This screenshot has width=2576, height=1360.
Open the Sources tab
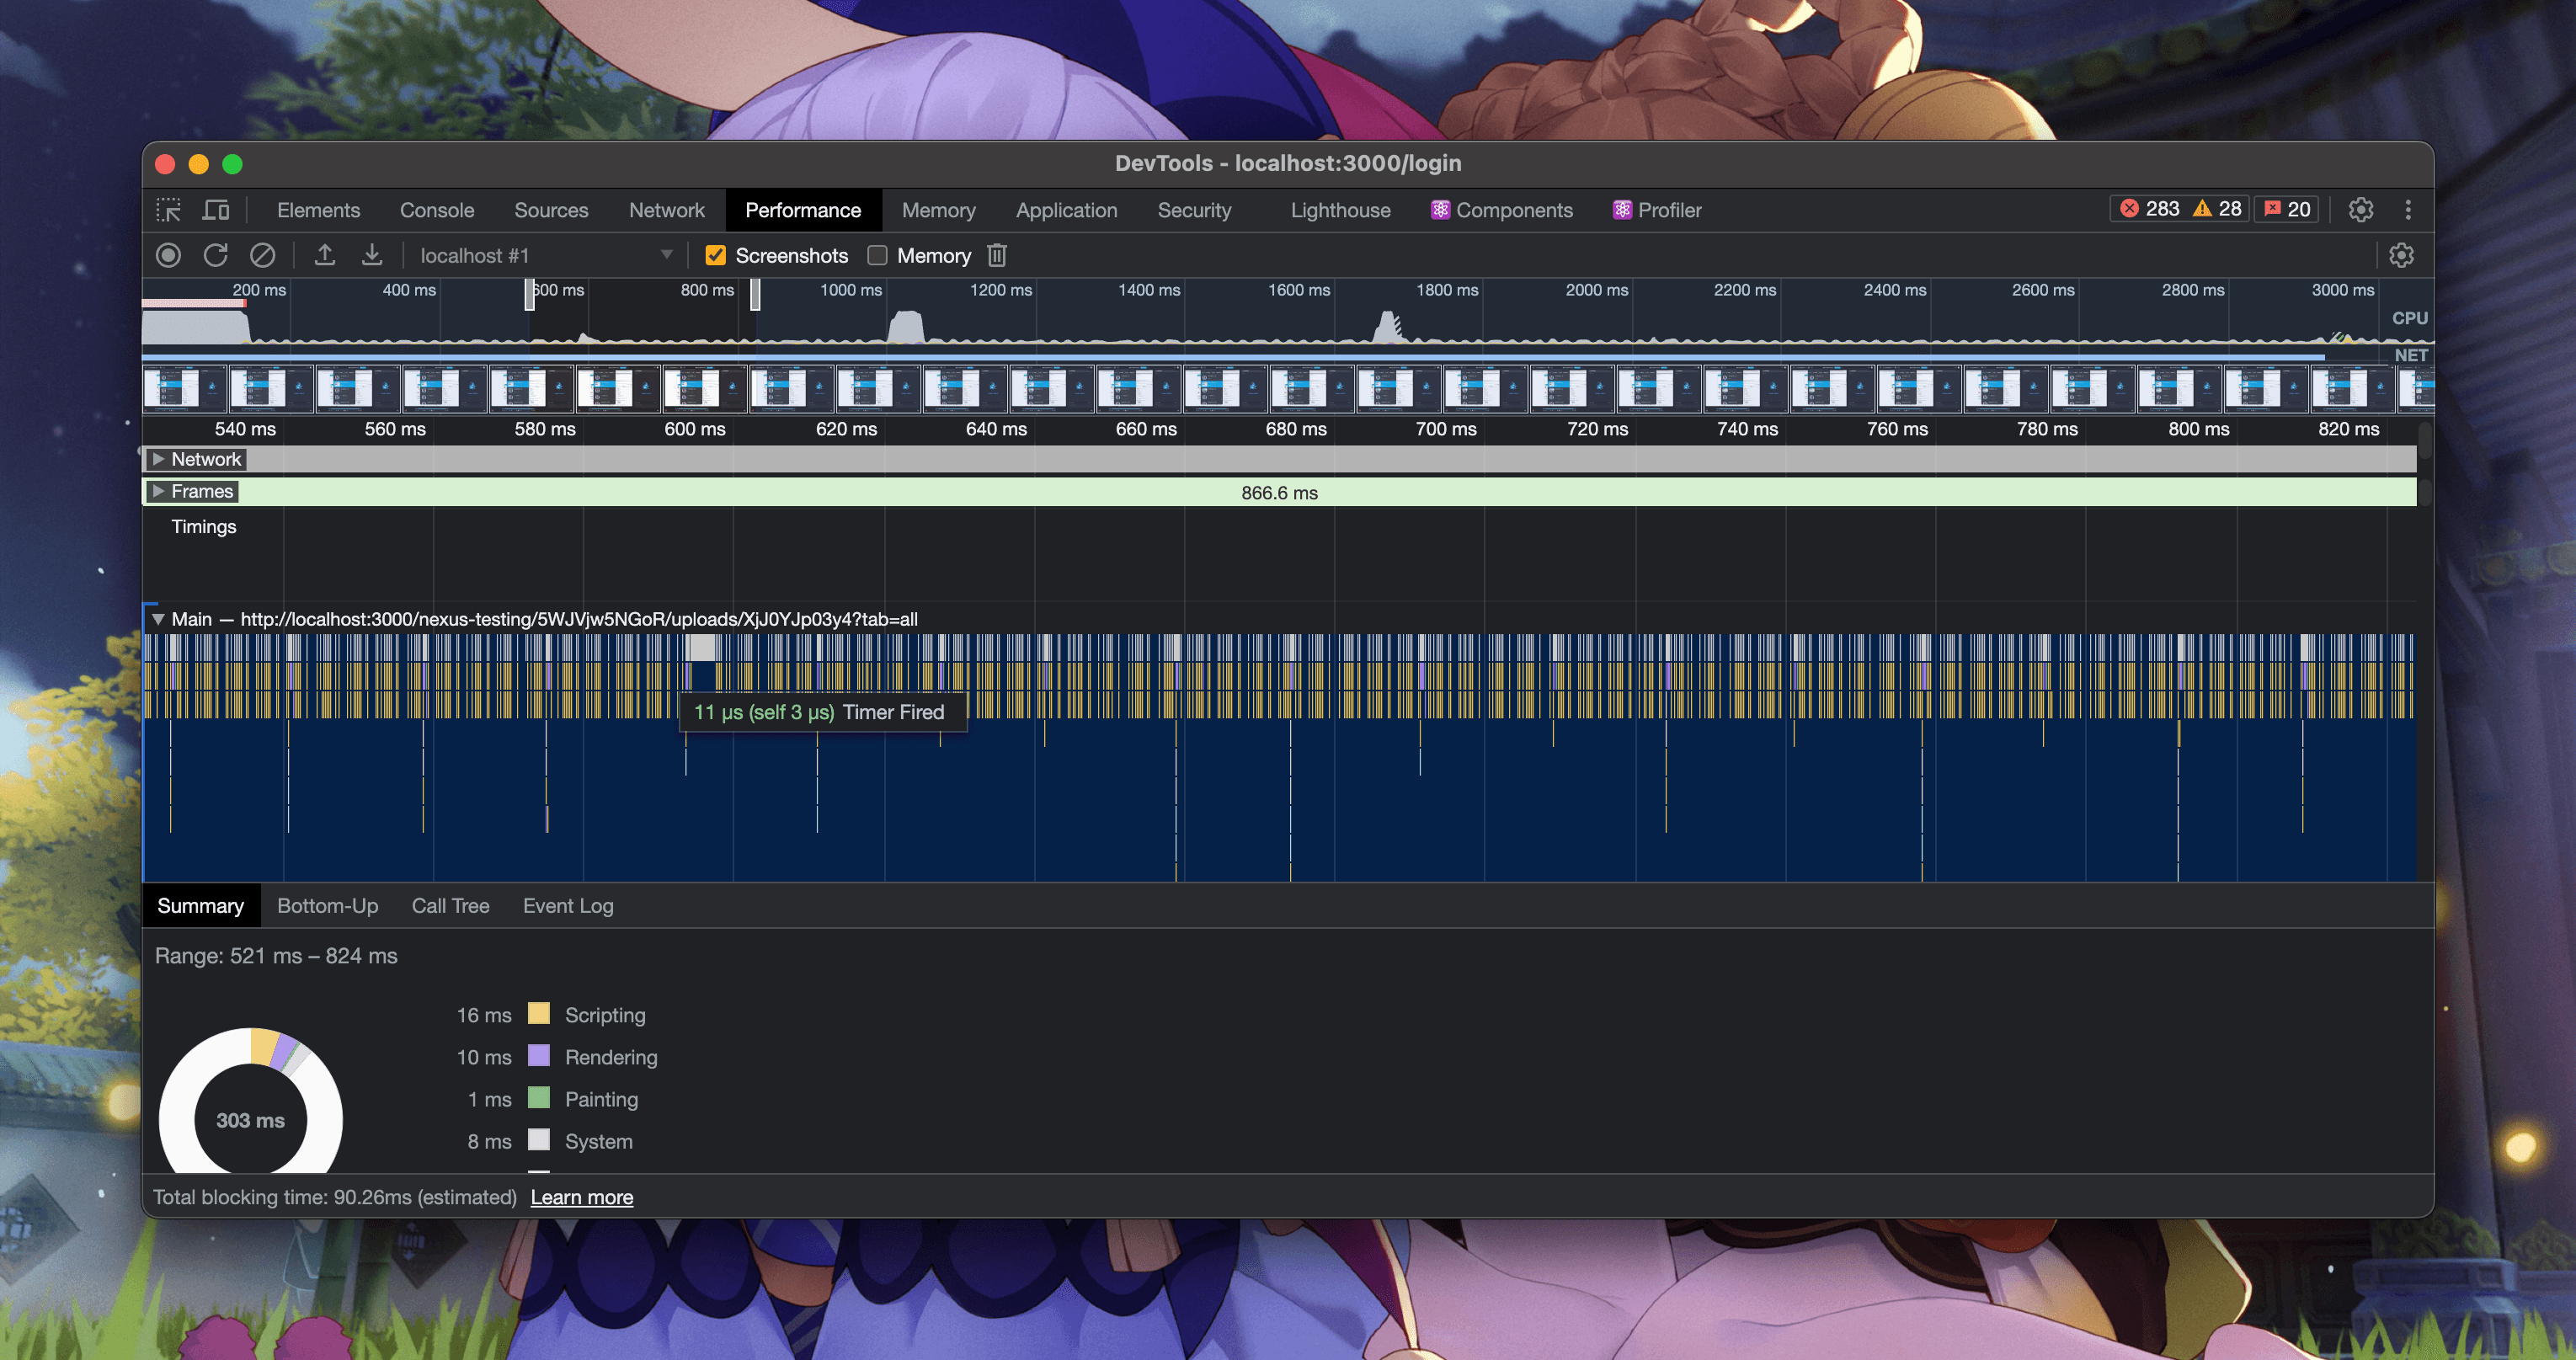coord(551,210)
